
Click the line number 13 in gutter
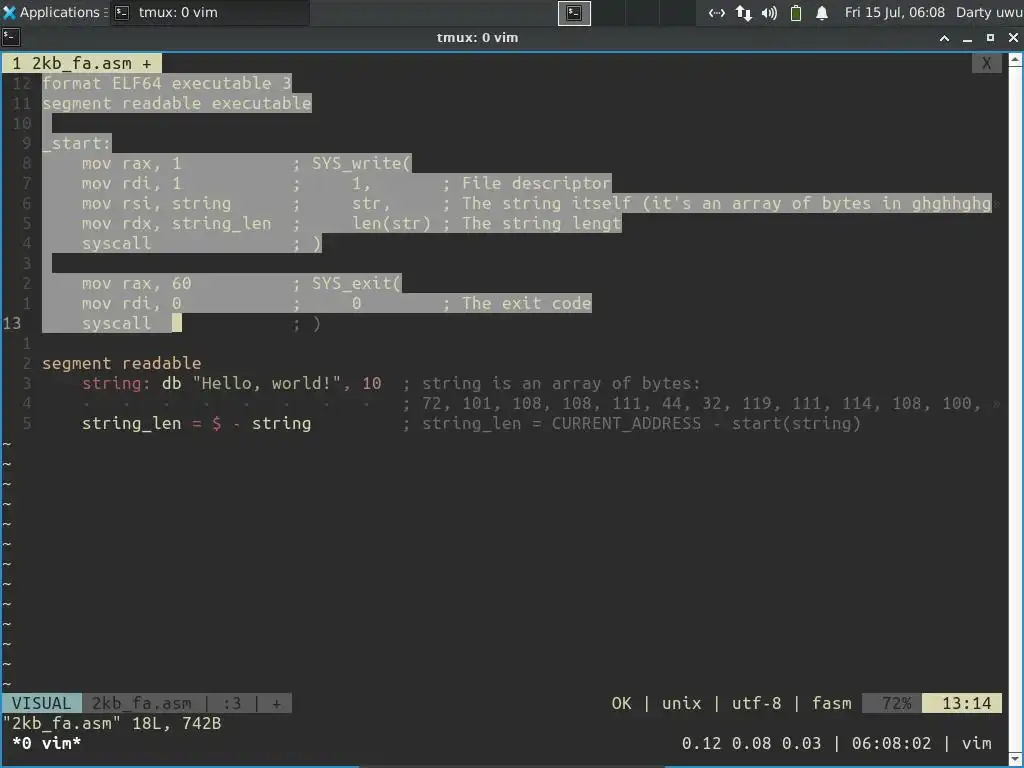pos(12,323)
